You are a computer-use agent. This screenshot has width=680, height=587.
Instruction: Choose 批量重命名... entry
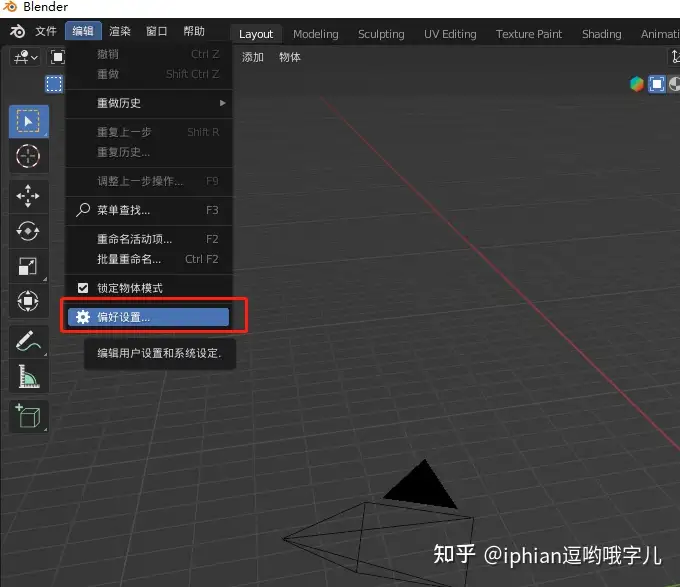tap(149, 259)
